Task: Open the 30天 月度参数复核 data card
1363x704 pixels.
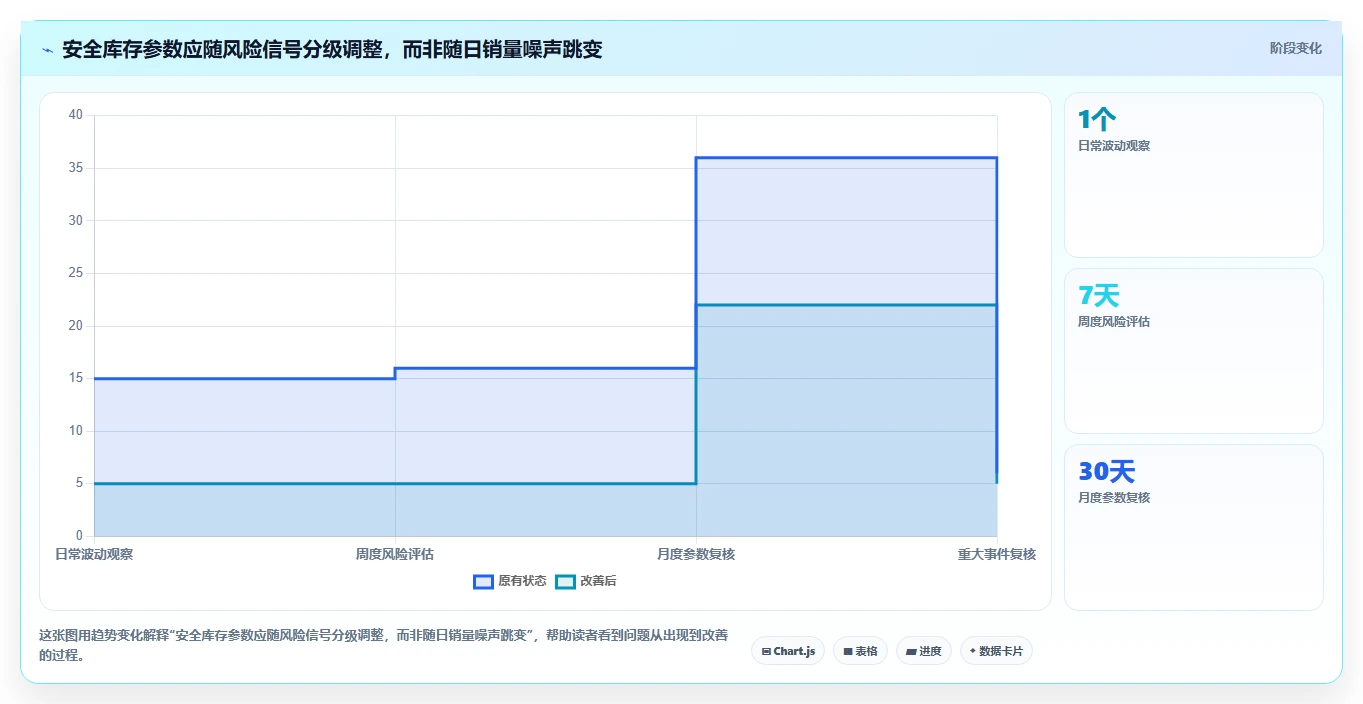Action: tap(1193, 527)
